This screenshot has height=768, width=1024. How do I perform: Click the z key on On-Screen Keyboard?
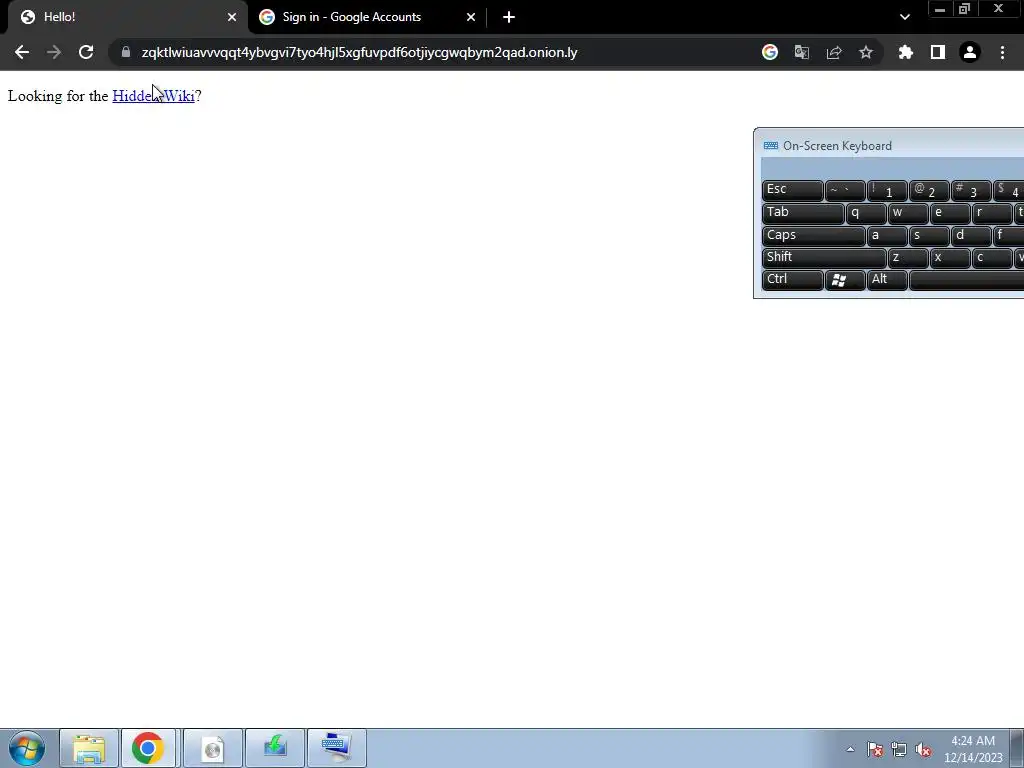coord(907,258)
